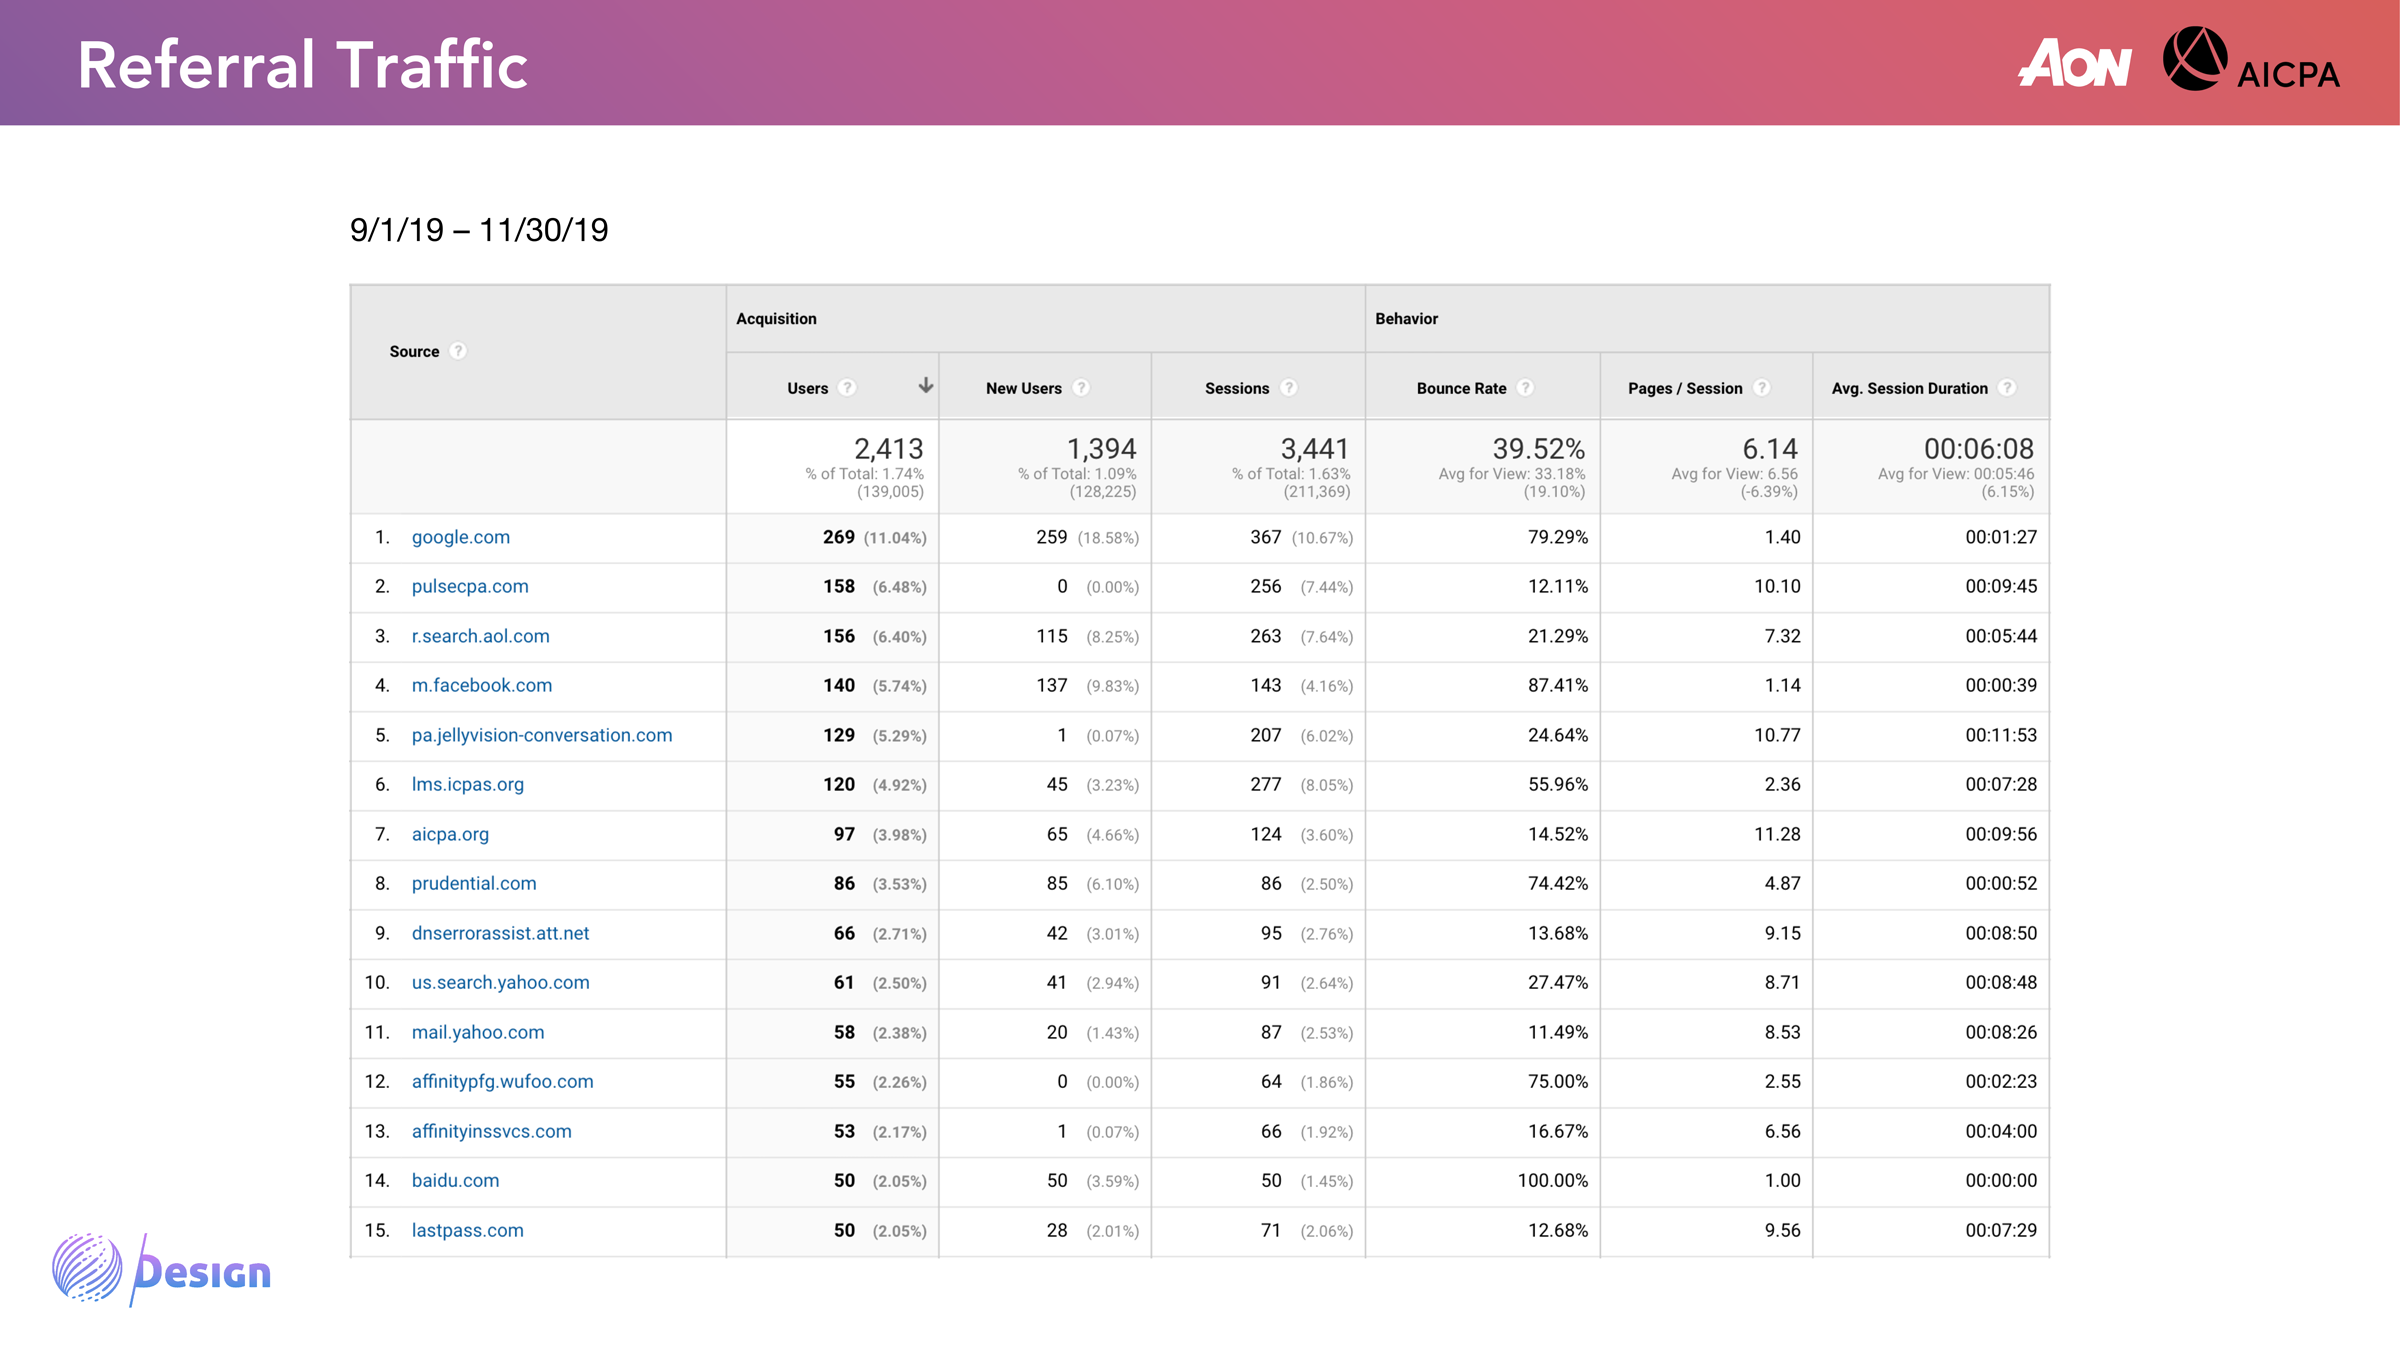Open the lastpass.com source link
This screenshot has width=2400, height=1350.
(x=467, y=1230)
